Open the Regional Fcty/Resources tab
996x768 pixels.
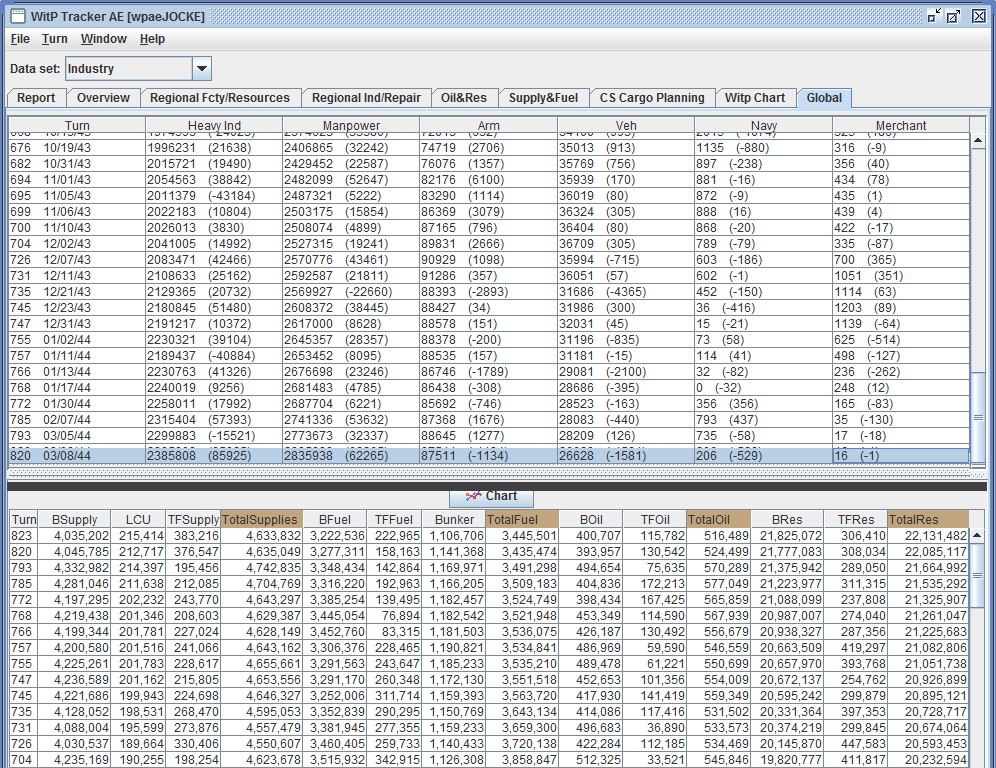[x=220, y=98]
